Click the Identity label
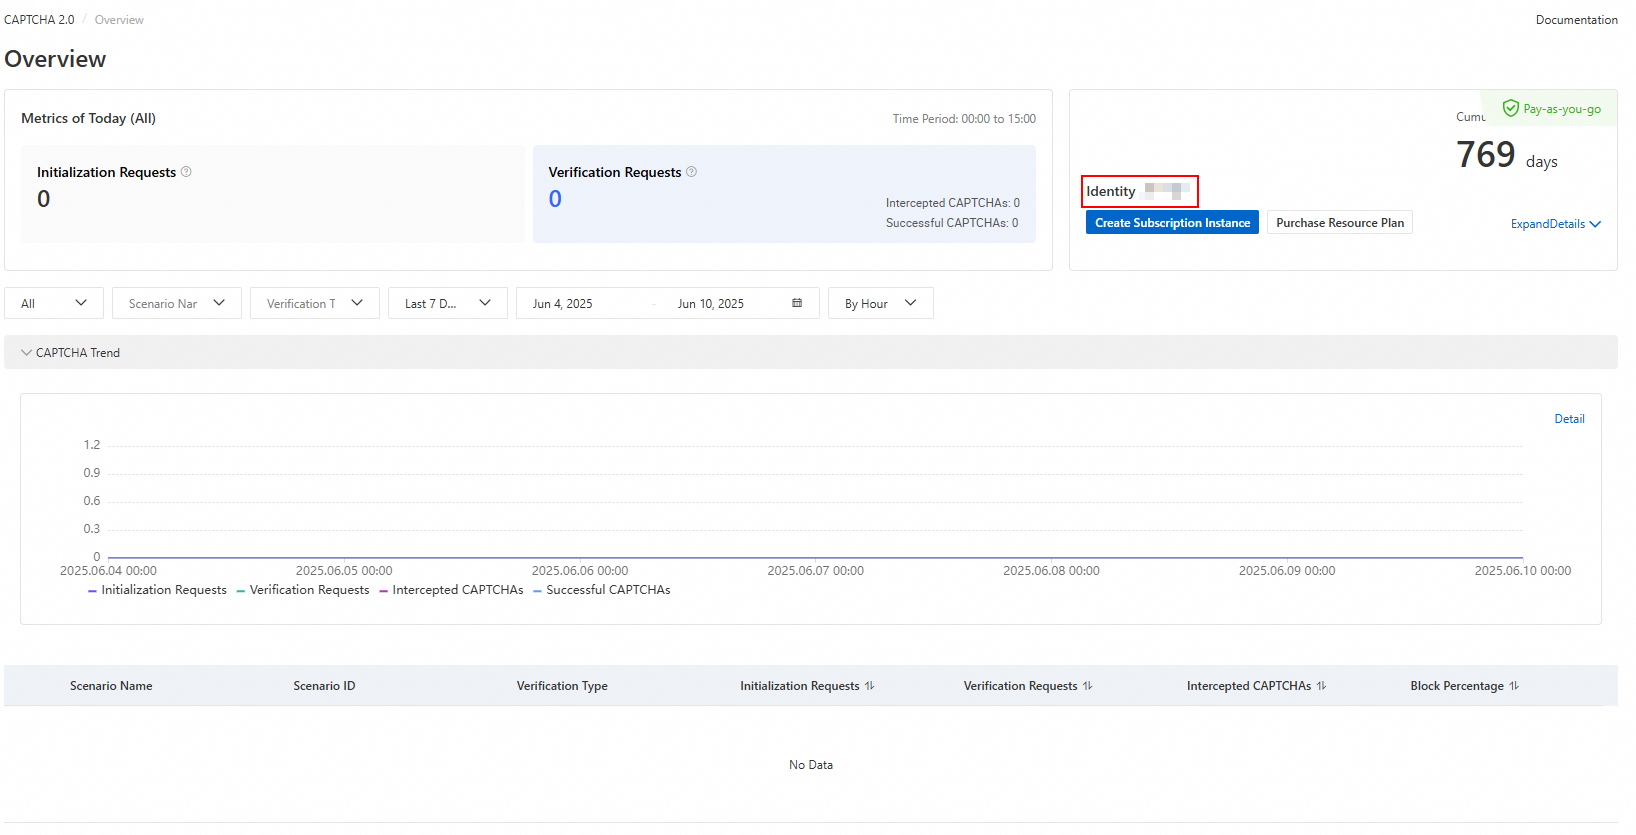Image resolution: width=1636 pixels, height=835 pixels. click(1111, 191)
